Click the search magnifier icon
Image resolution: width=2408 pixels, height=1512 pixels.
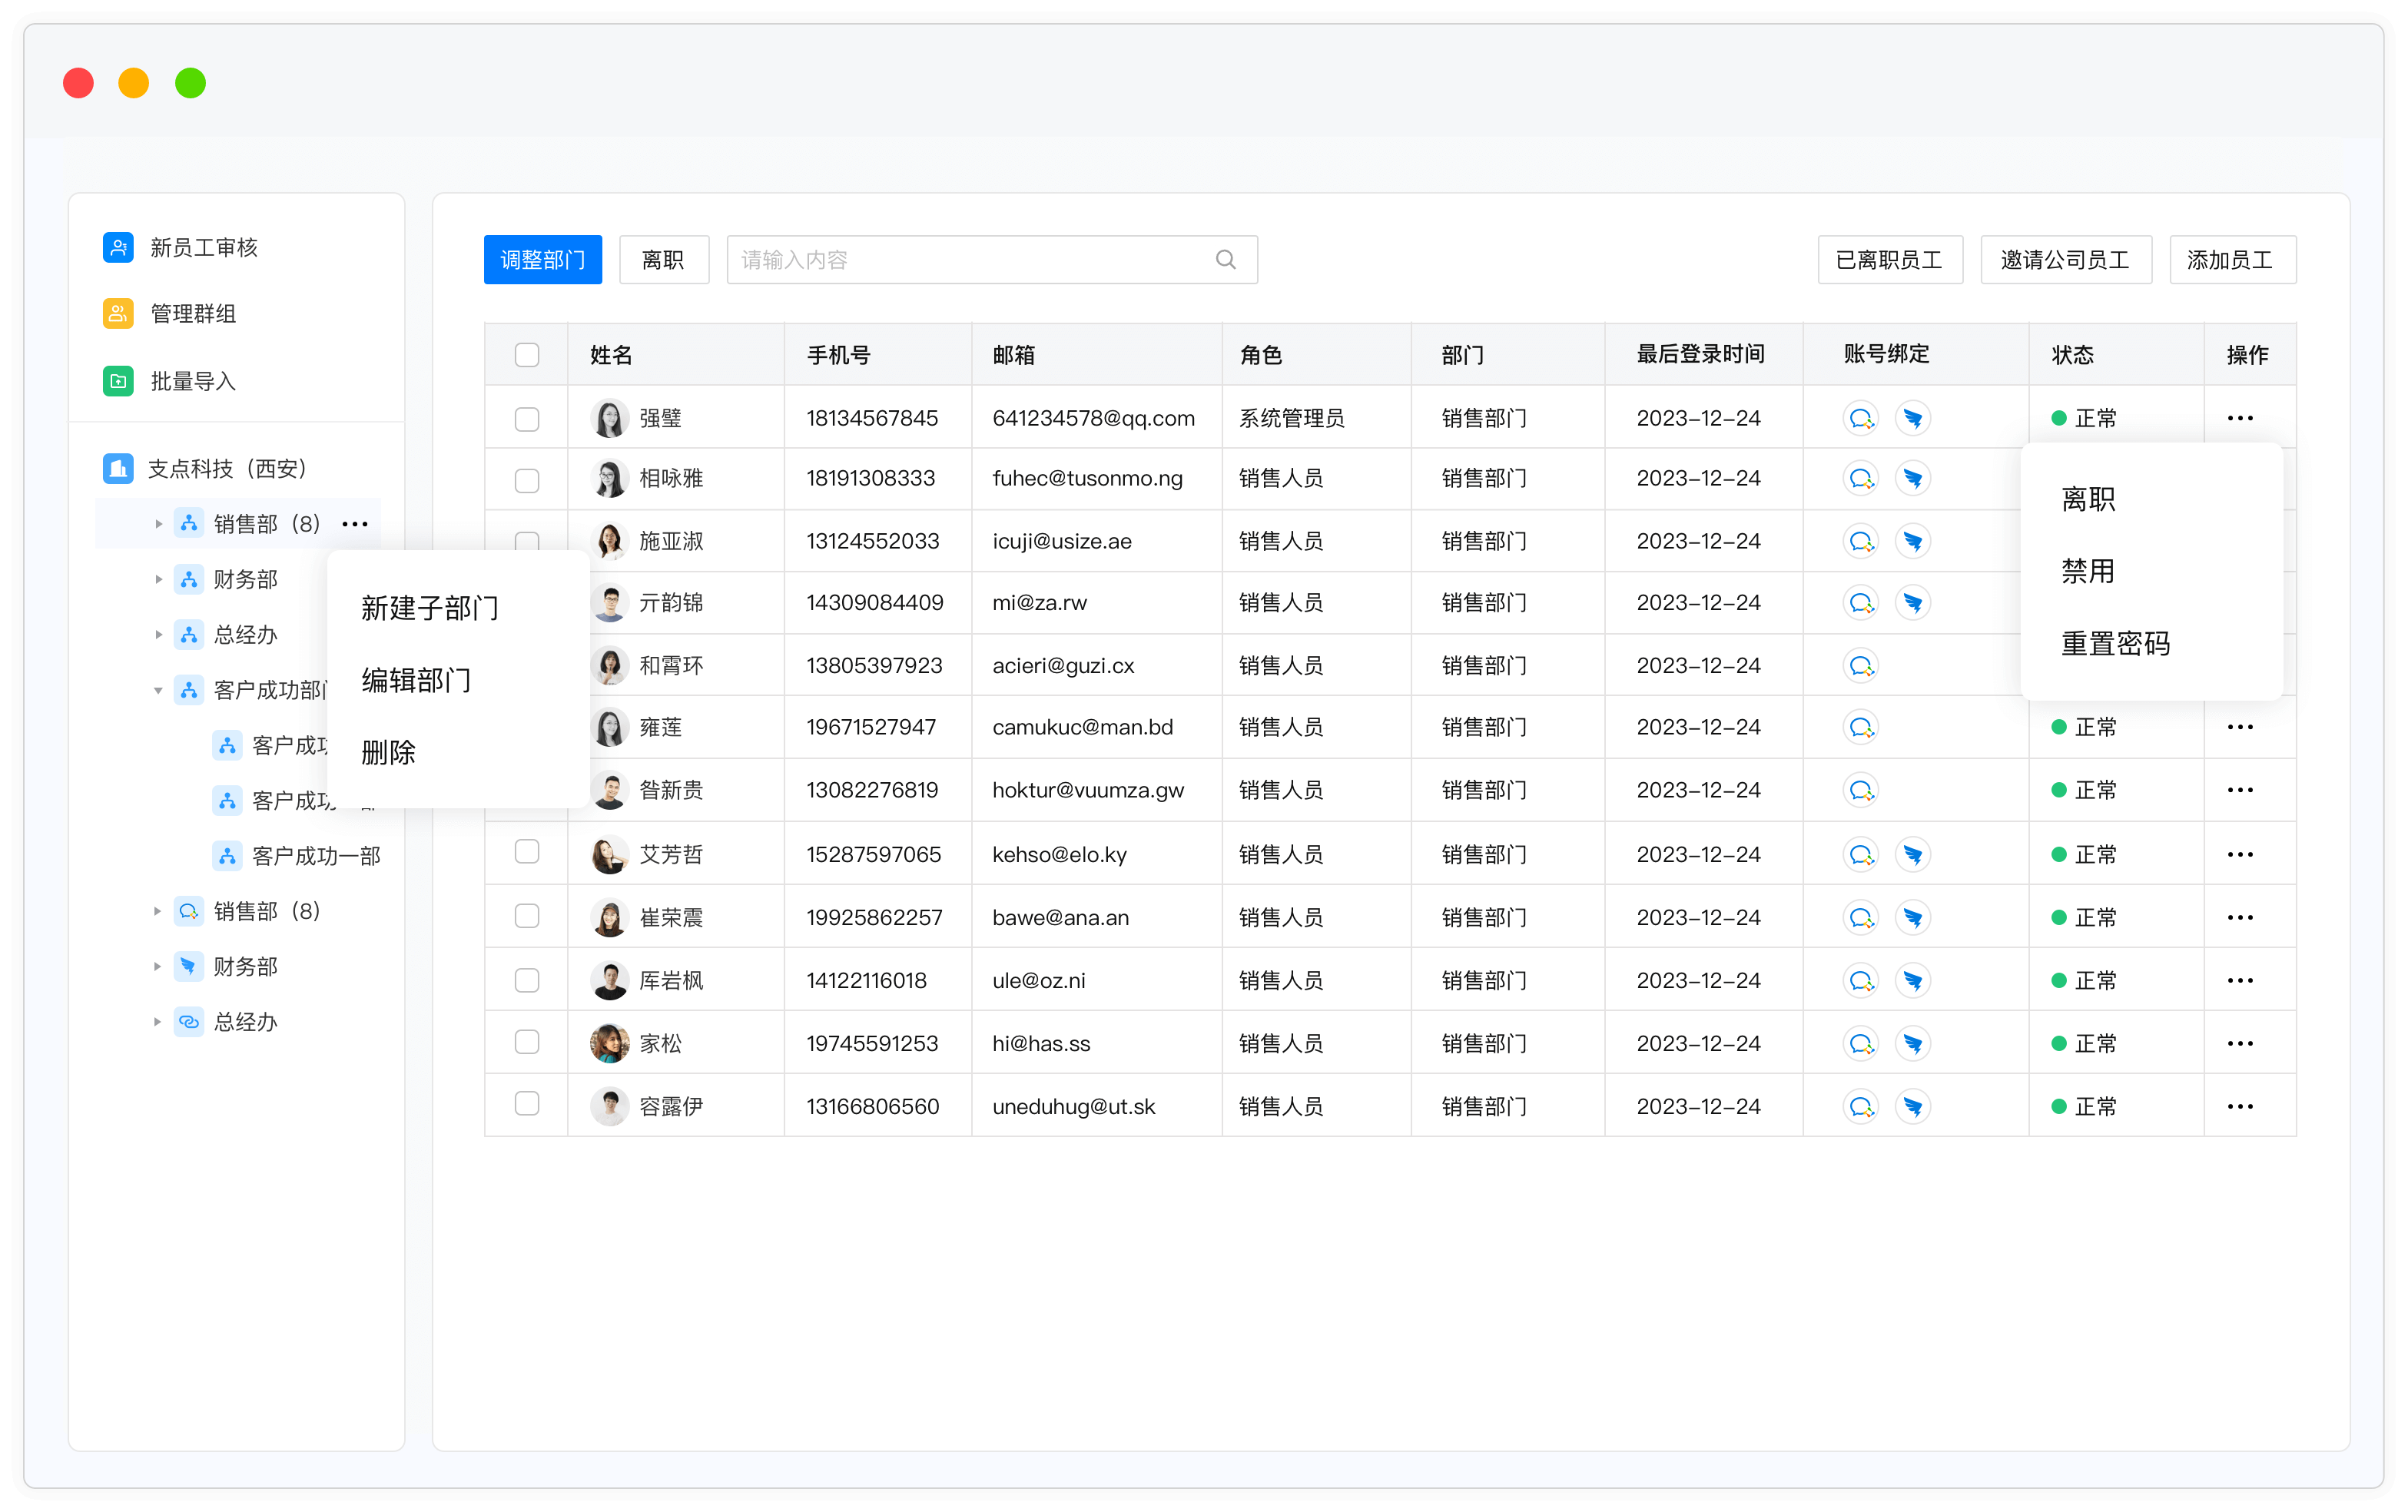pyautogui.click(x=1226, y=259)
